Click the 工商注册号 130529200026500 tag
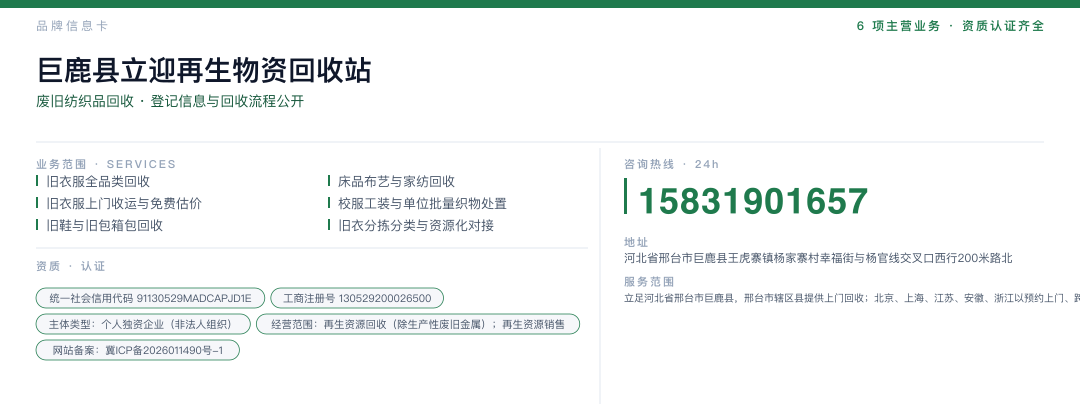Image resolution: width=1080 pixels, height=420 pixels. (x=357, y=298)
